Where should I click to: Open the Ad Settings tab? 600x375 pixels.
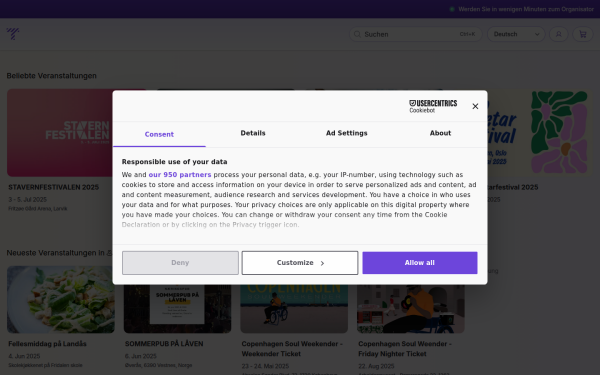coord(347,133)
